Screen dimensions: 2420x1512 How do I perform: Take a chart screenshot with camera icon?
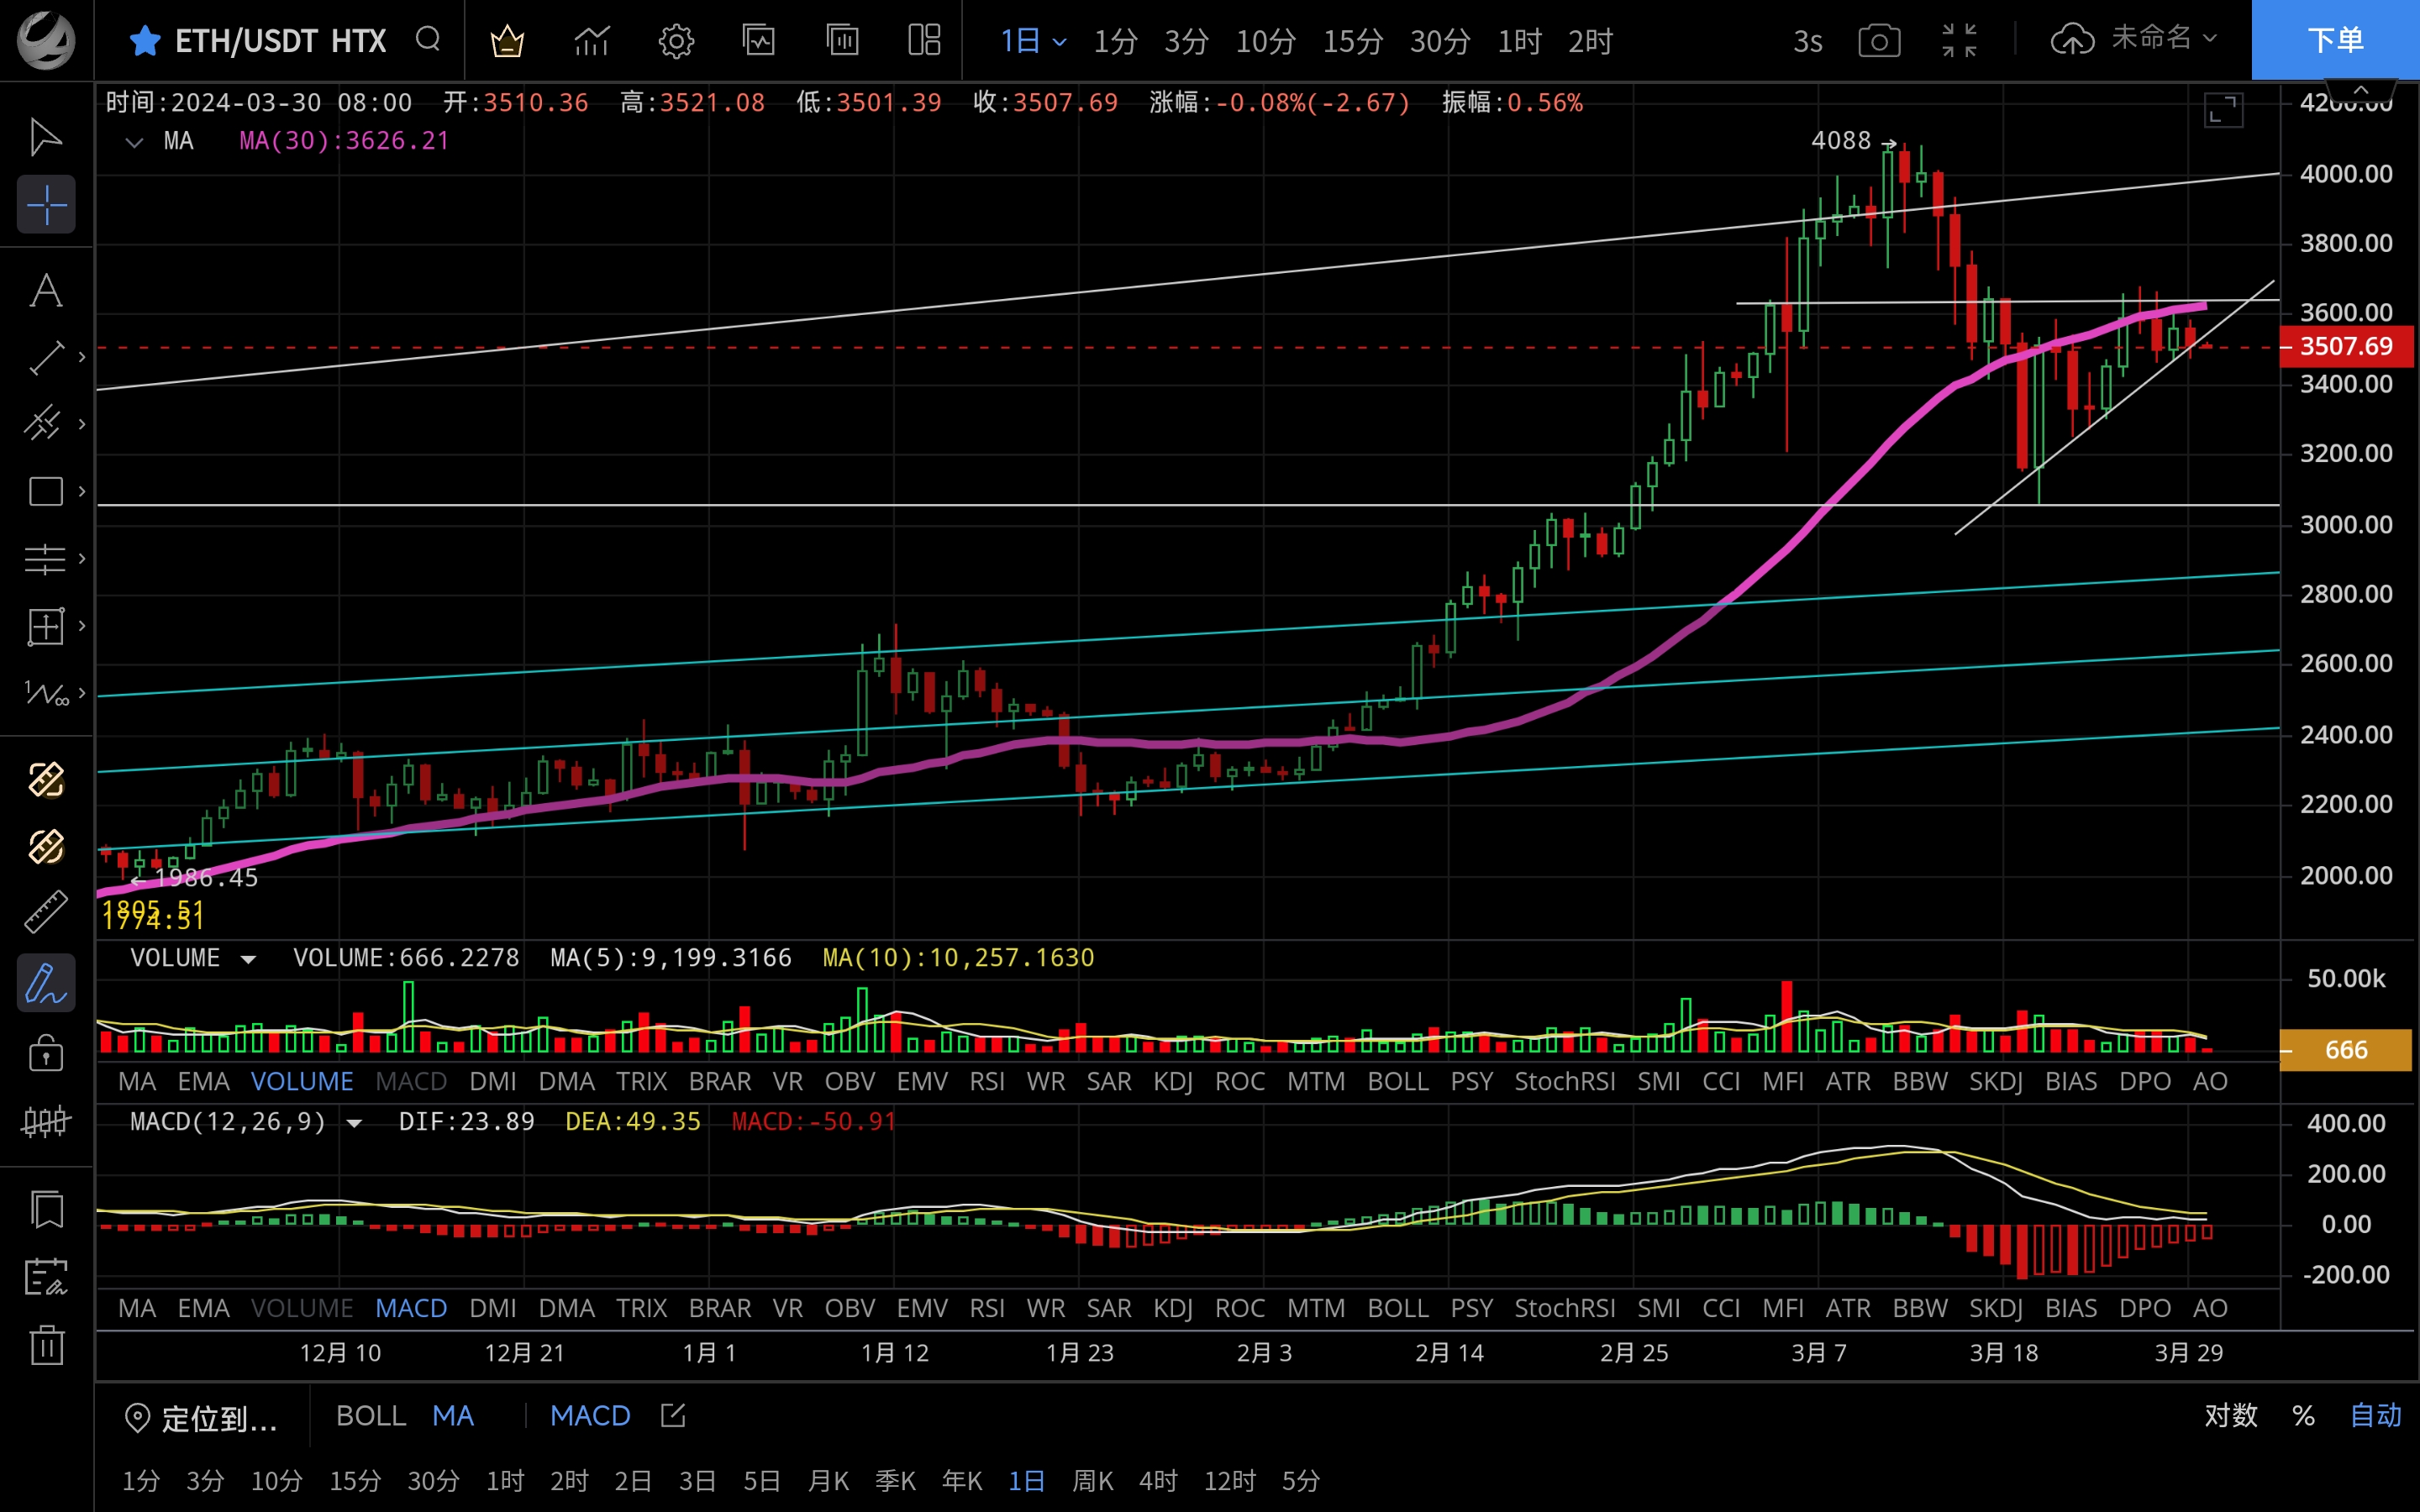[x=1879, y=41]
